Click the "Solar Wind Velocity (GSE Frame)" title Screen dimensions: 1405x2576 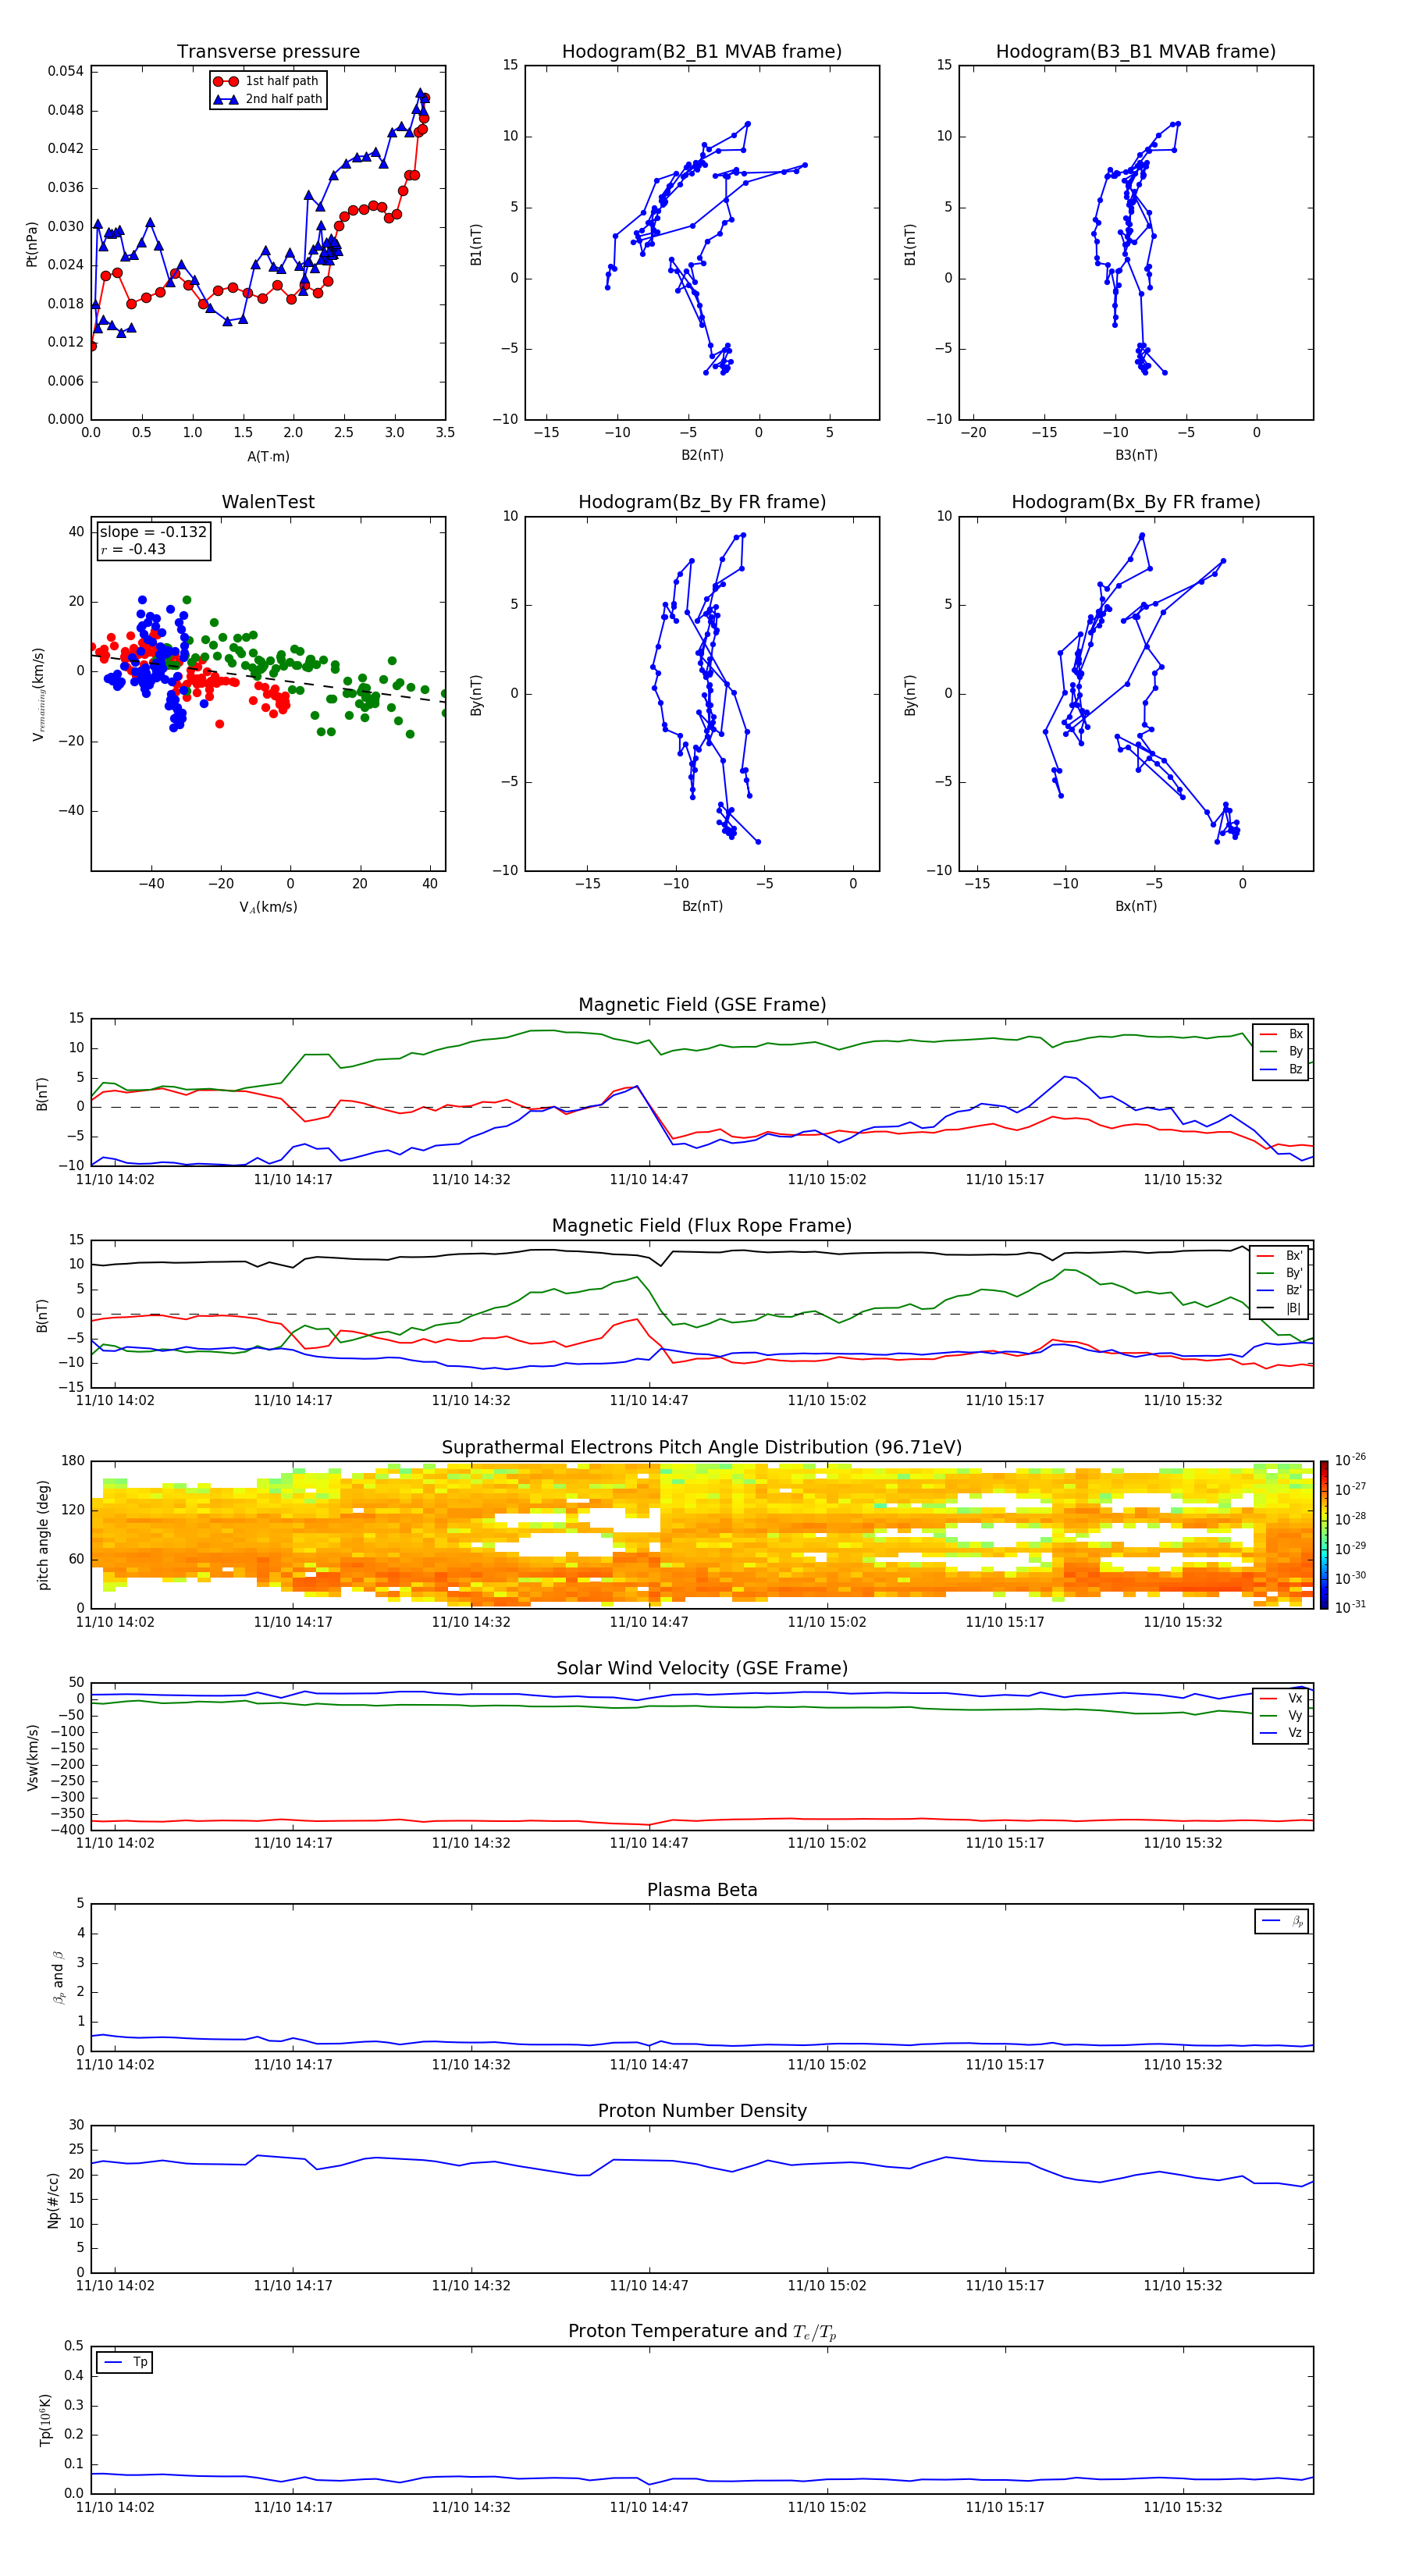[702, 1669]
